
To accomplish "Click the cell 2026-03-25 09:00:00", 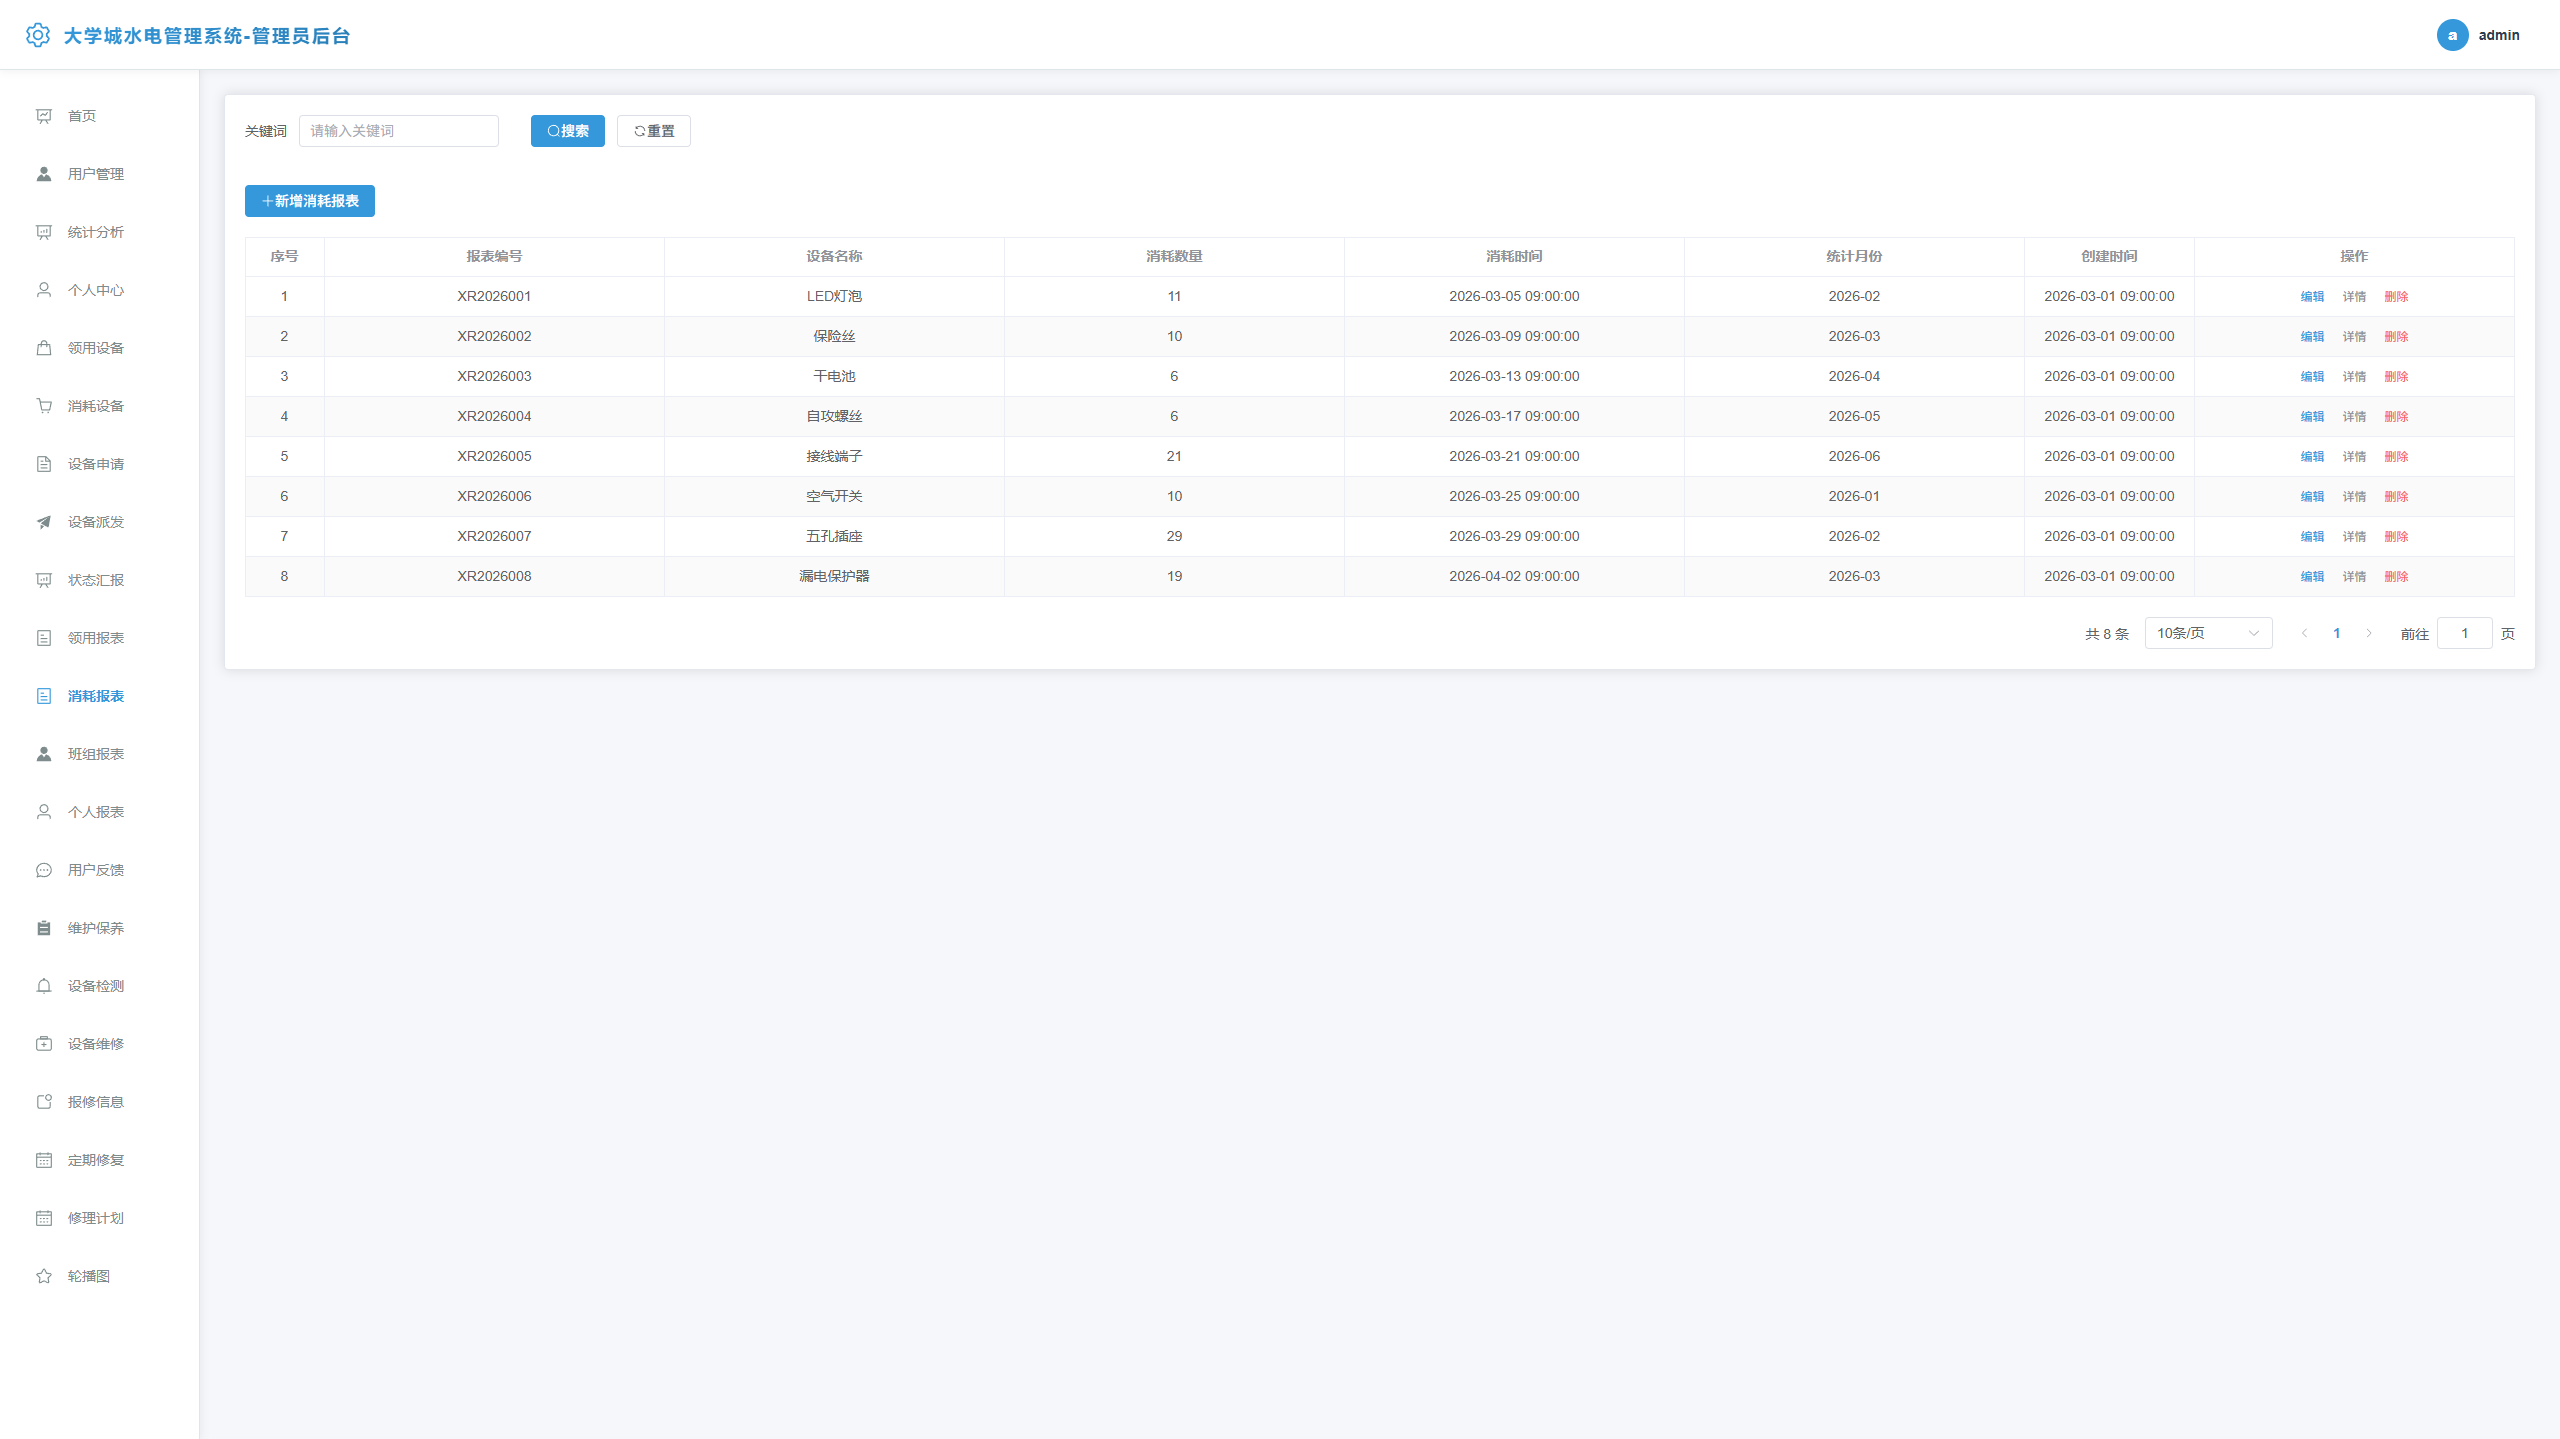I will point(1514,496).
